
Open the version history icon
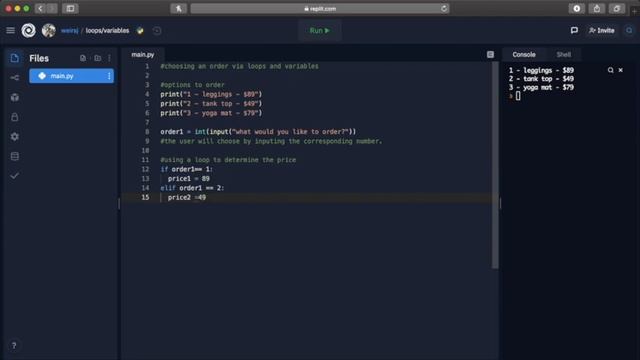(157, 31)
